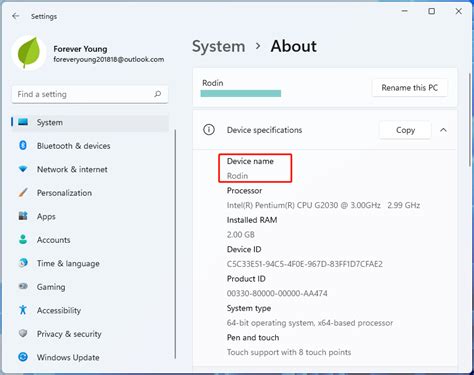Open Privacy & security label
This screenshot has height=375, width=474.
[x=69, y=334]
